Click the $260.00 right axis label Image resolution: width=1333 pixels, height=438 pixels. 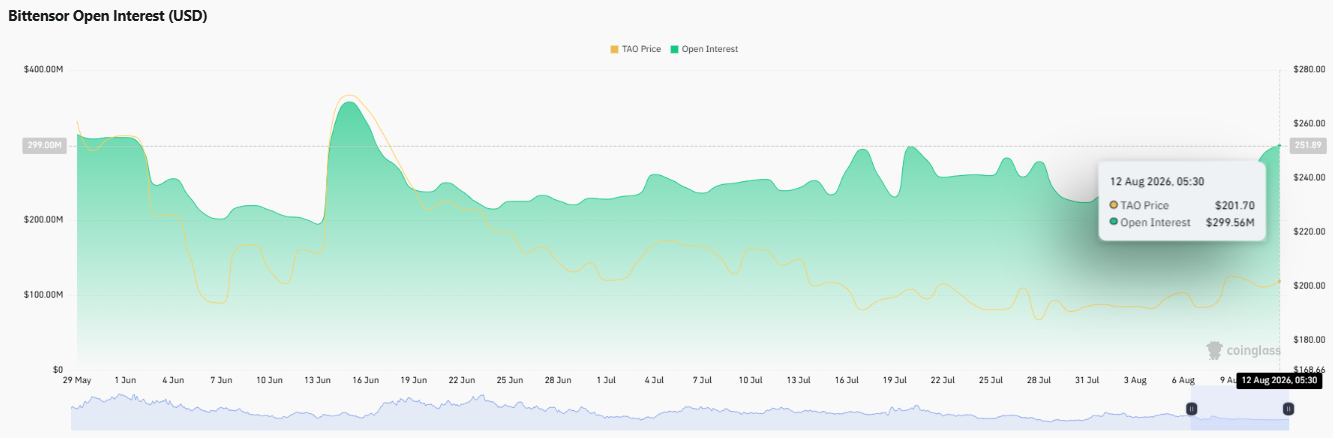tap(1309, 123)
